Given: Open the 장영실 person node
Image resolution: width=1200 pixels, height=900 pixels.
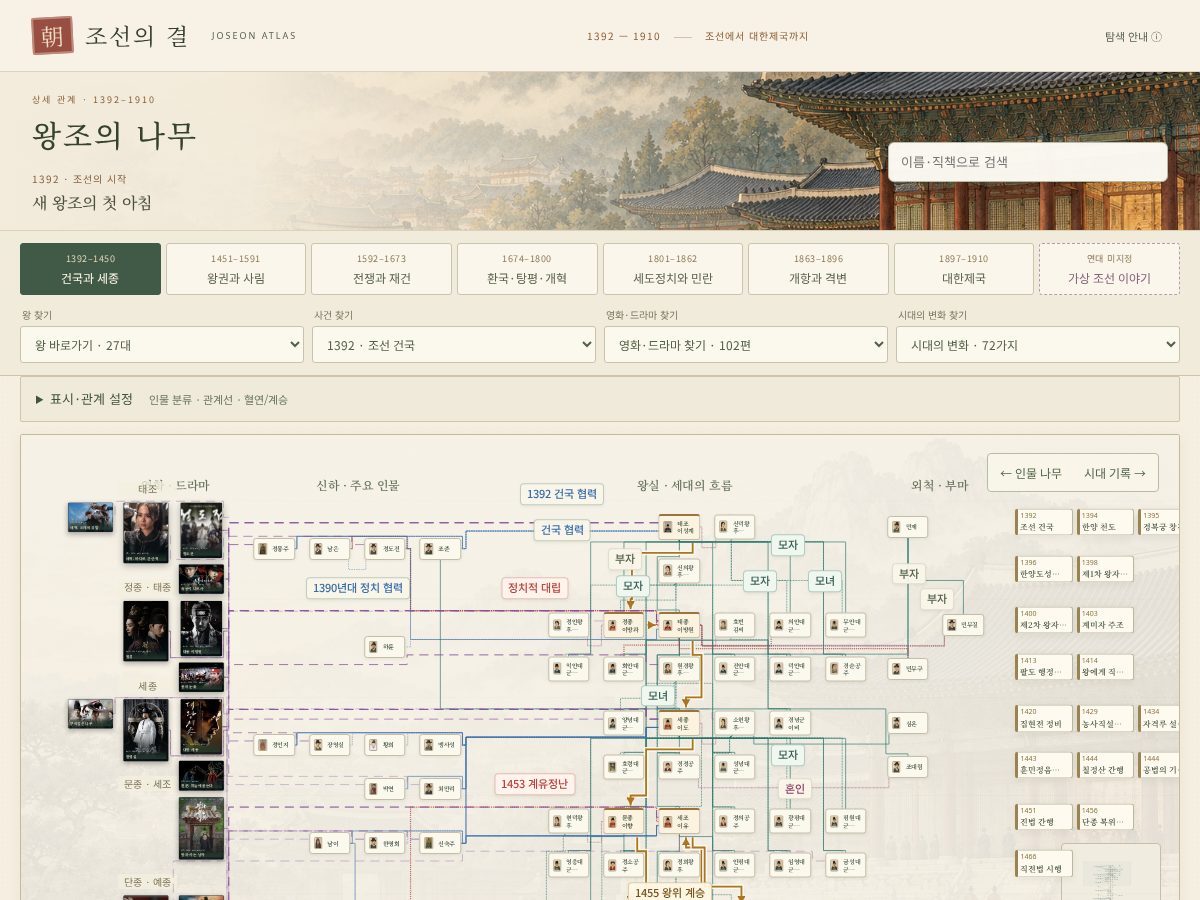Looking at the screenshot, I should click(x=330, y=745).
